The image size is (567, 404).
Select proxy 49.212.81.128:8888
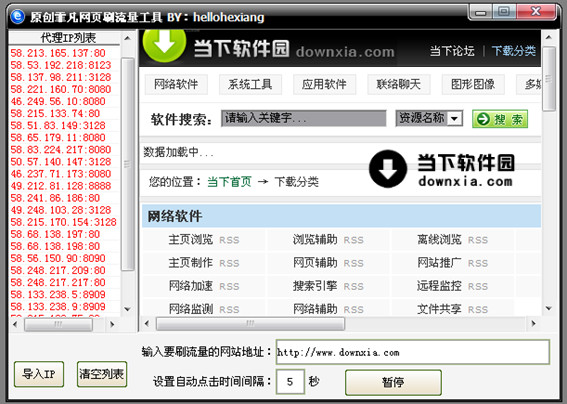pos(61,186)
